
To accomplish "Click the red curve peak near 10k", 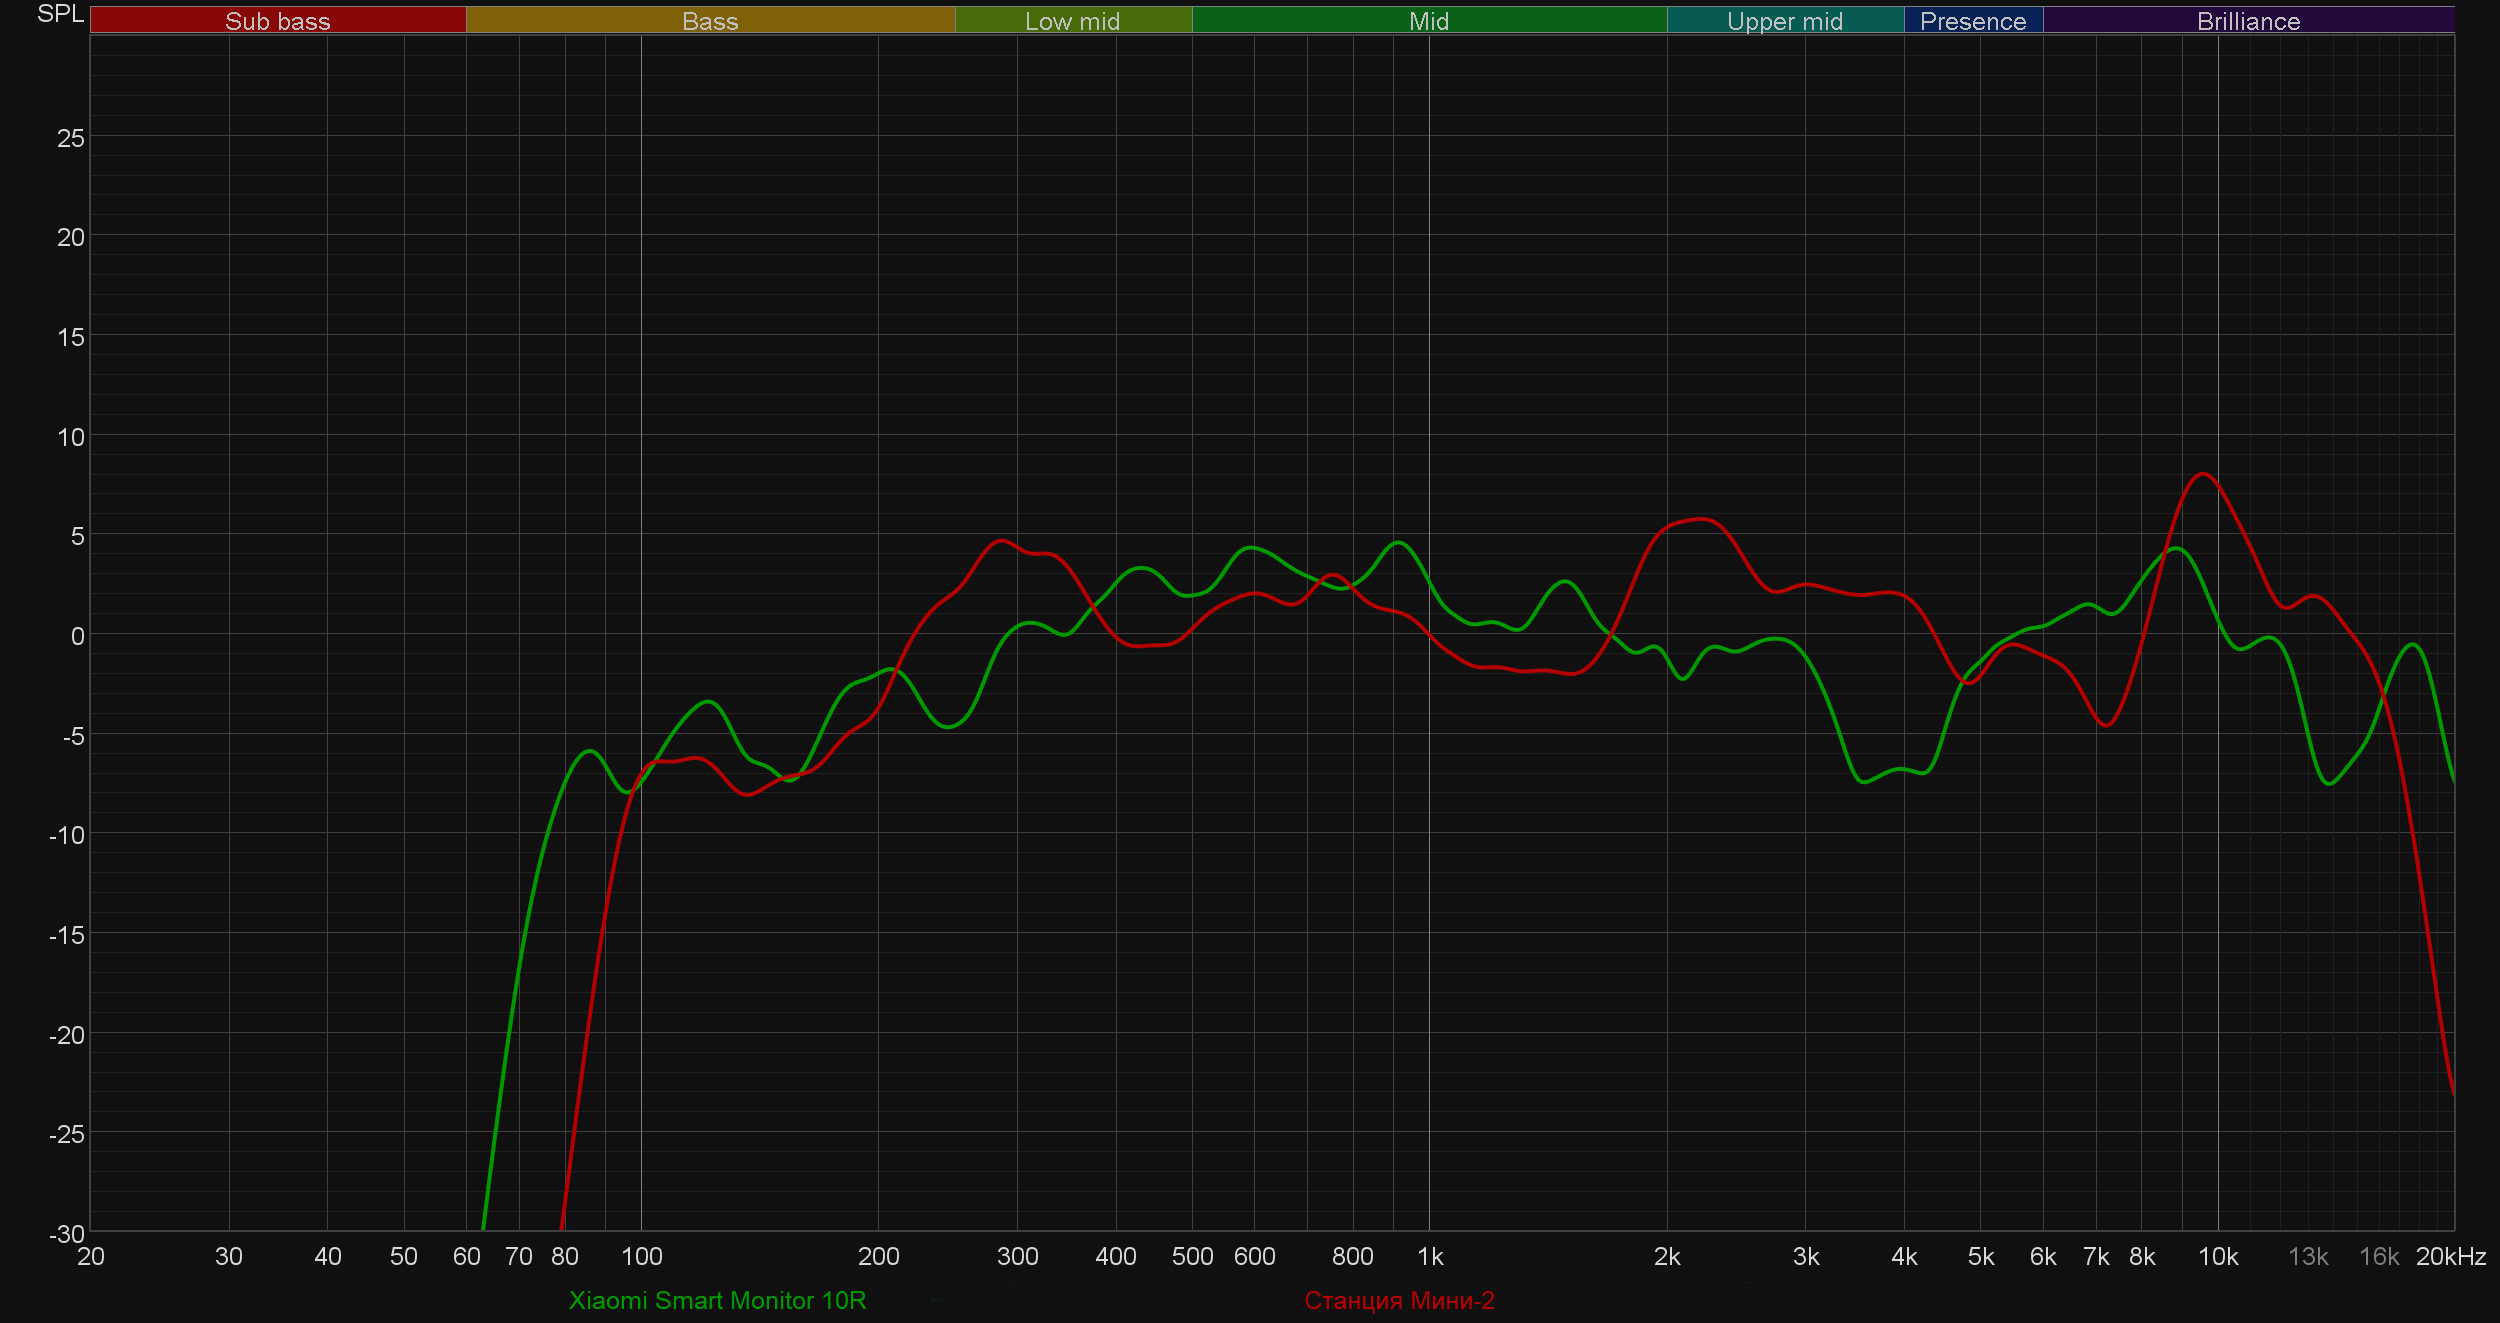I will pos(2203,474).
